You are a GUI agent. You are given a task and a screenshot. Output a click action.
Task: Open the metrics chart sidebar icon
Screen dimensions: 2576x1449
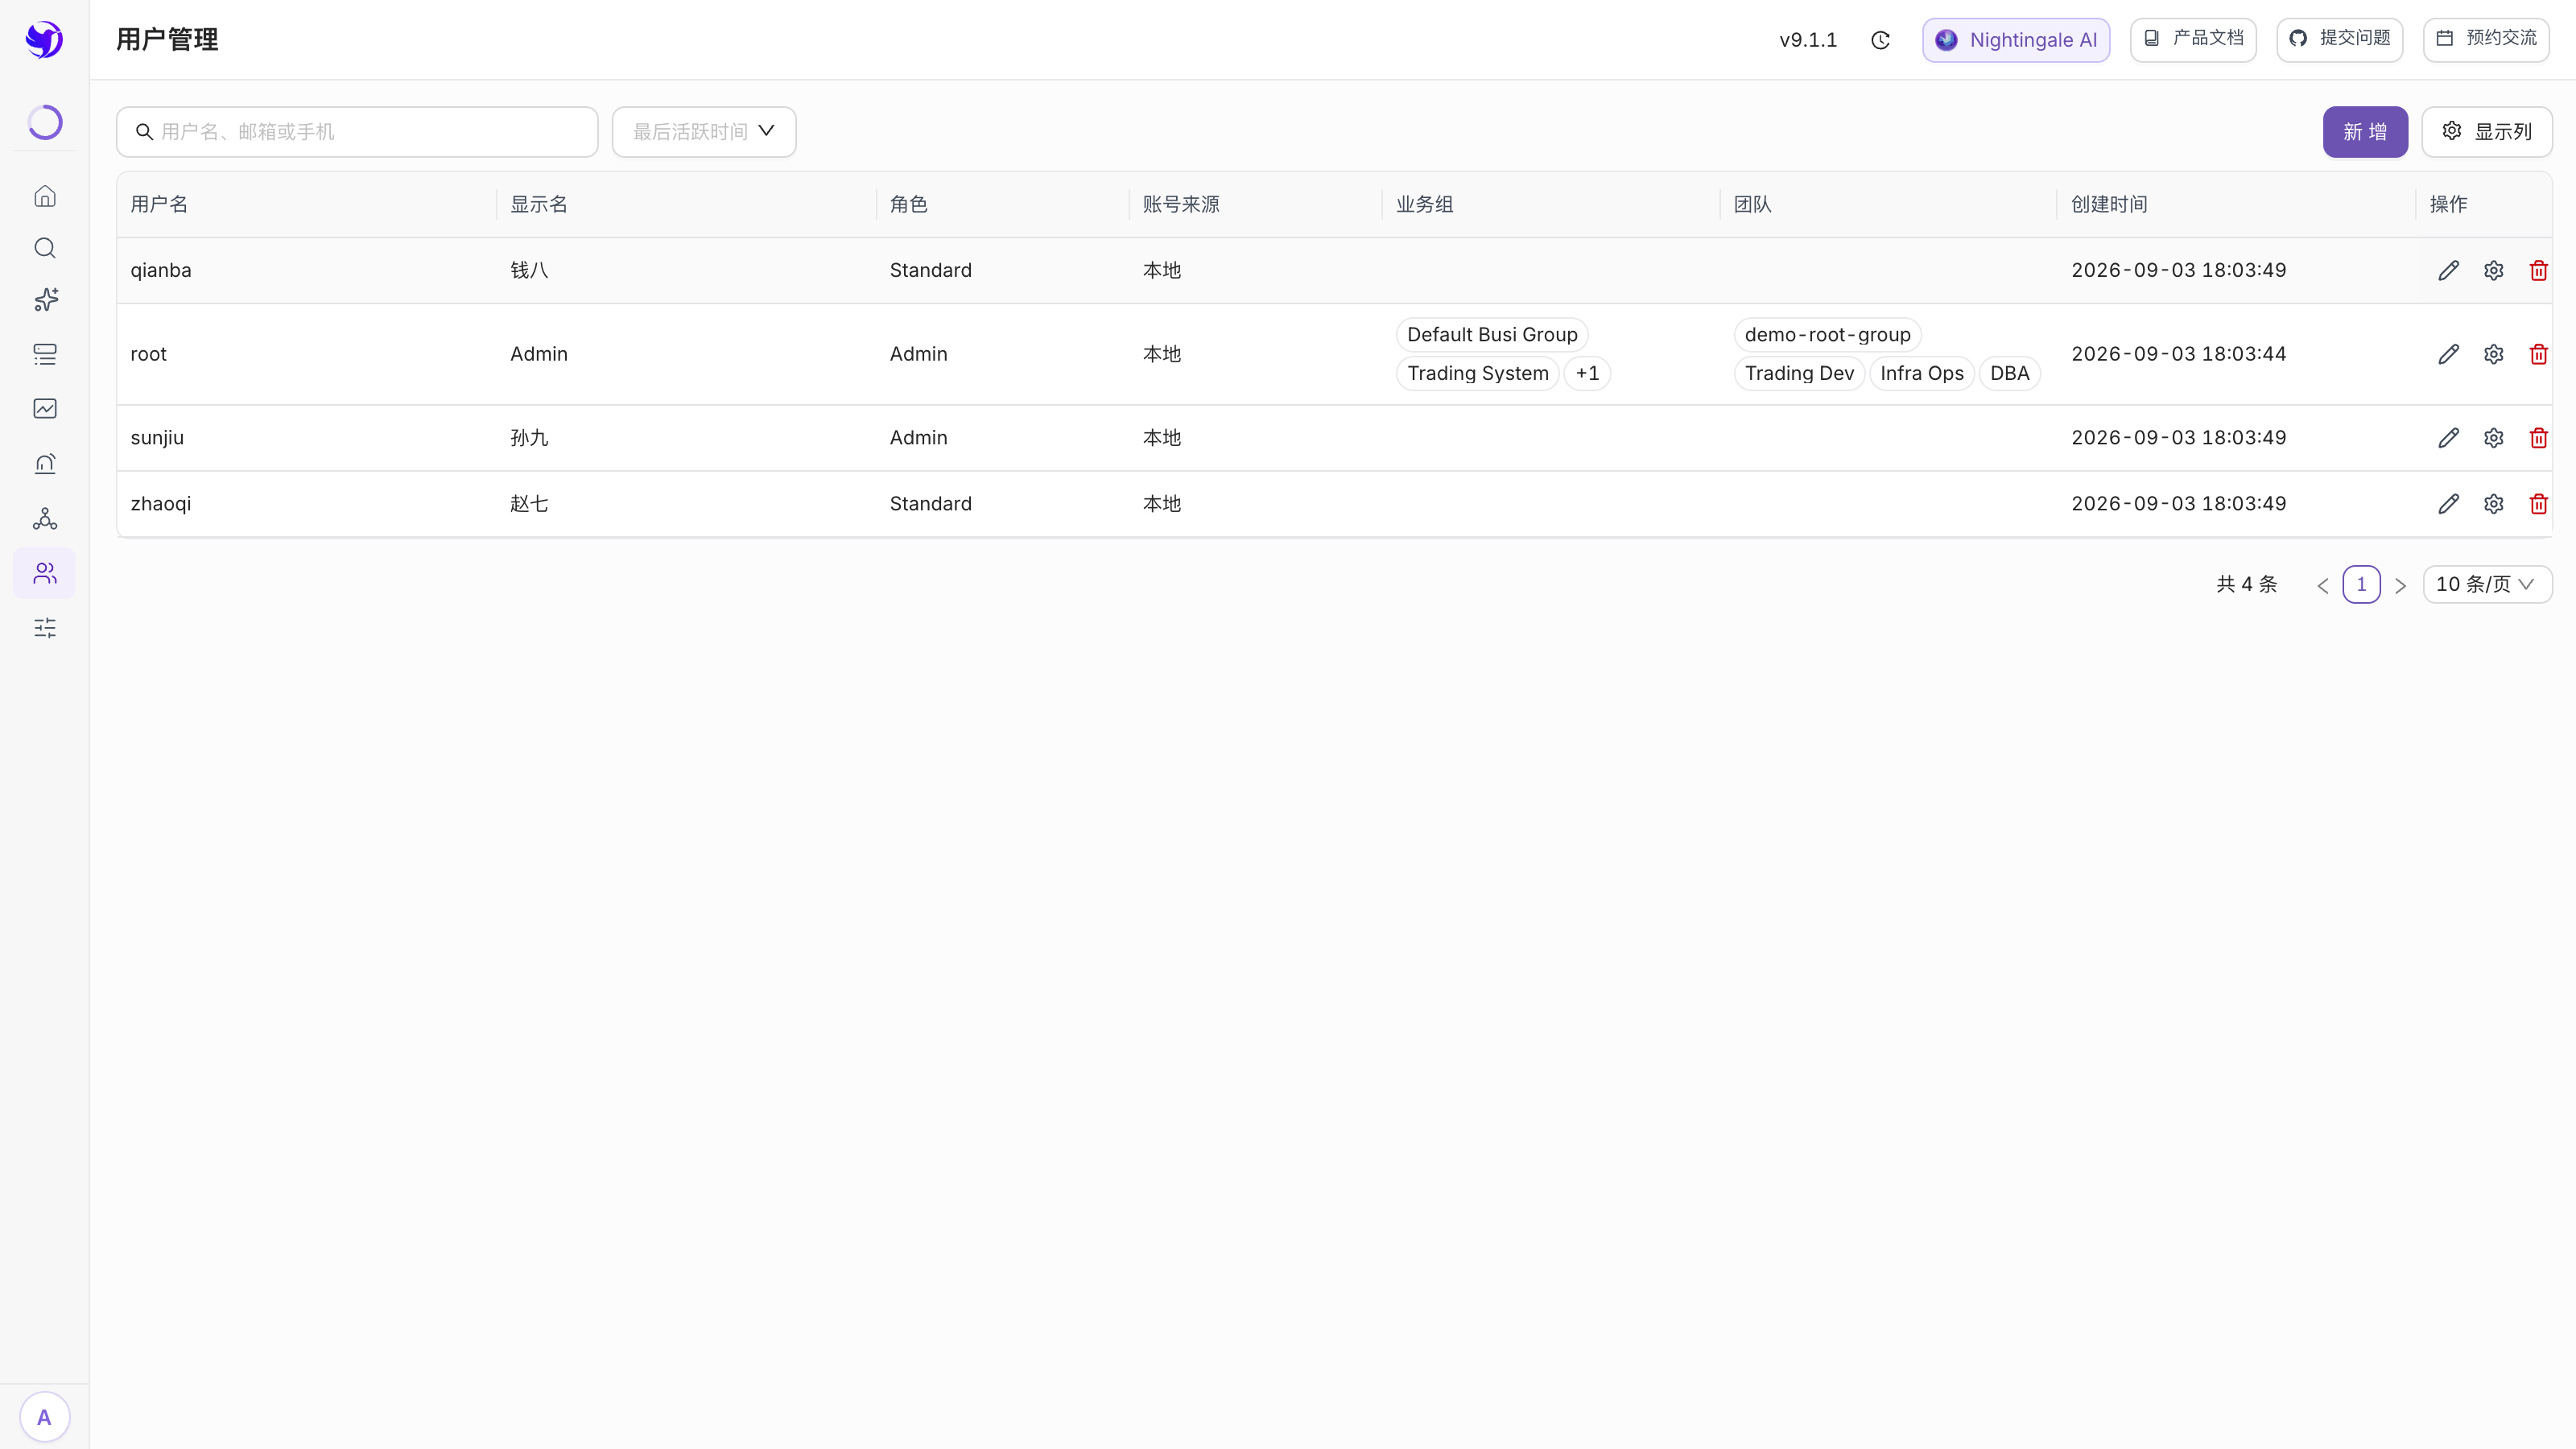point(45,408)
